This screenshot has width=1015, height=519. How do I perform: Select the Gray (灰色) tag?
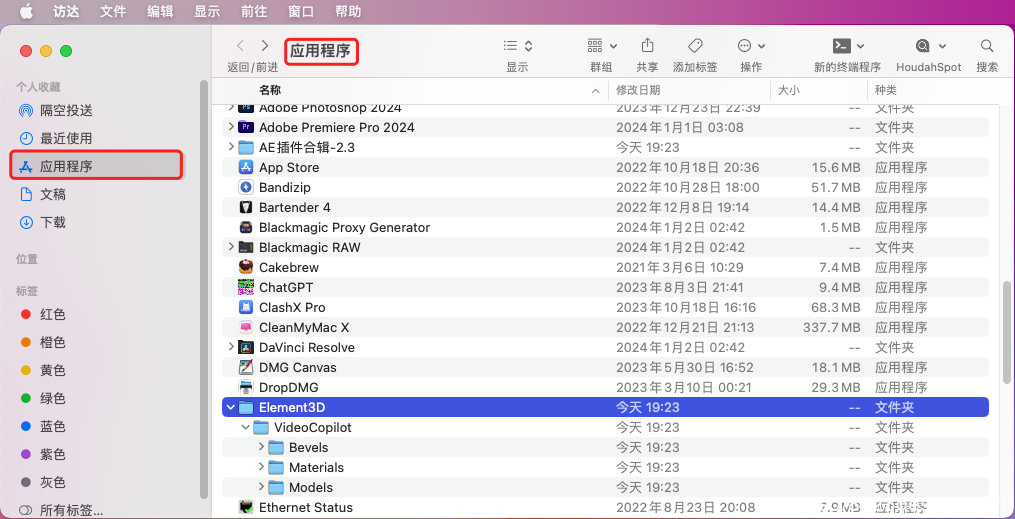(43, 483)
